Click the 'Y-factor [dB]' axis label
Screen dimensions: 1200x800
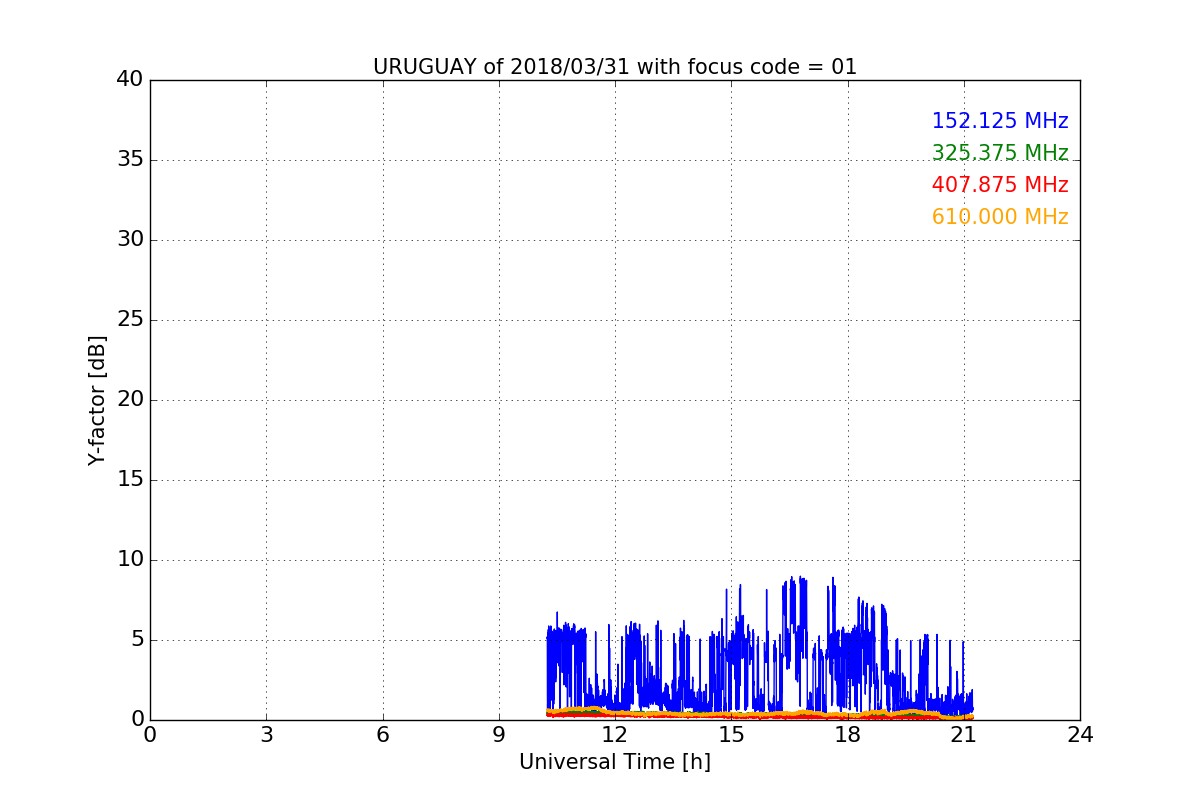coord(97,400)
